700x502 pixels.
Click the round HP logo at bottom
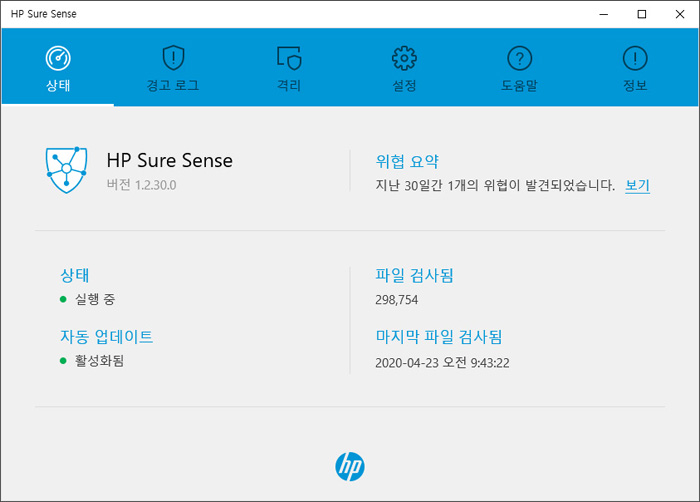click(x=350, y=467)
